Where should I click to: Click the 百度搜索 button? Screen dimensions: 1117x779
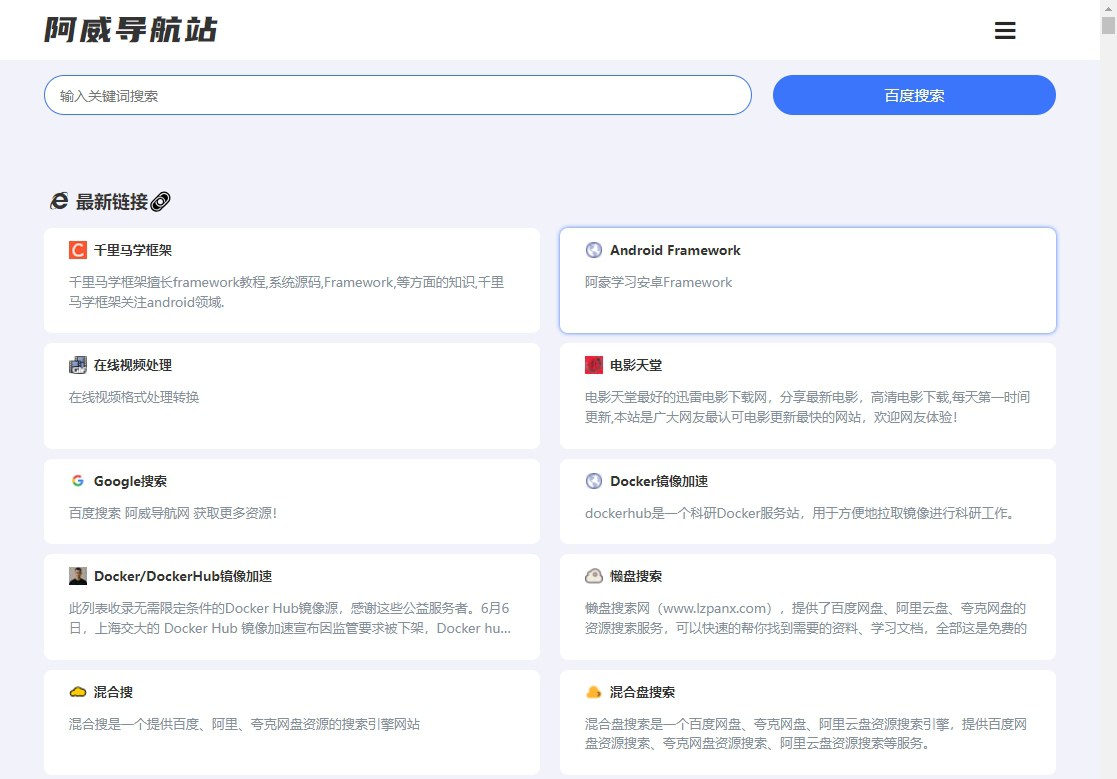pyautogui.click(x=914, y=95)
